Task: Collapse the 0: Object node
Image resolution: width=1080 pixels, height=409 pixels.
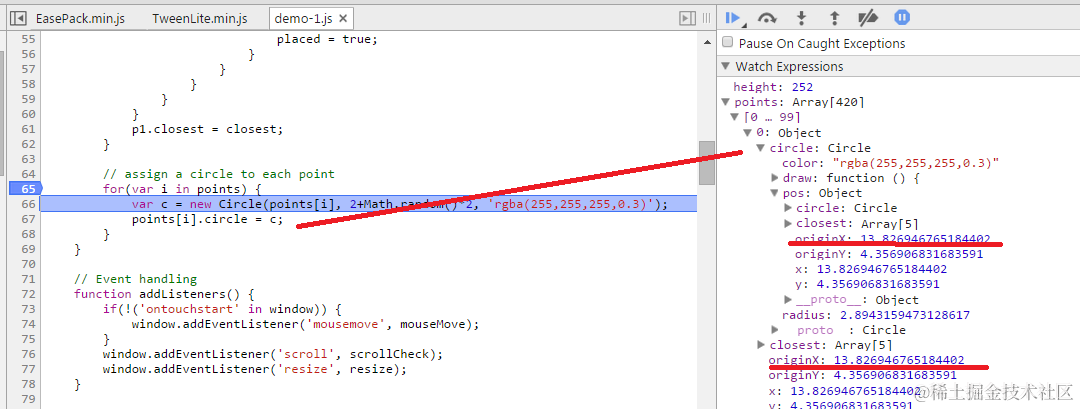Action: click(x=748, y=133)
